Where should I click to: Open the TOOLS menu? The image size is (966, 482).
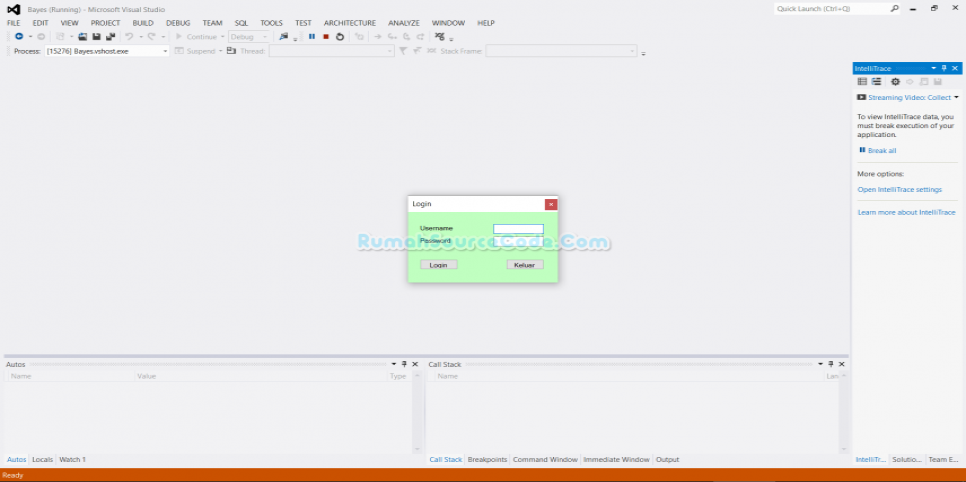(x=271, y=23)
